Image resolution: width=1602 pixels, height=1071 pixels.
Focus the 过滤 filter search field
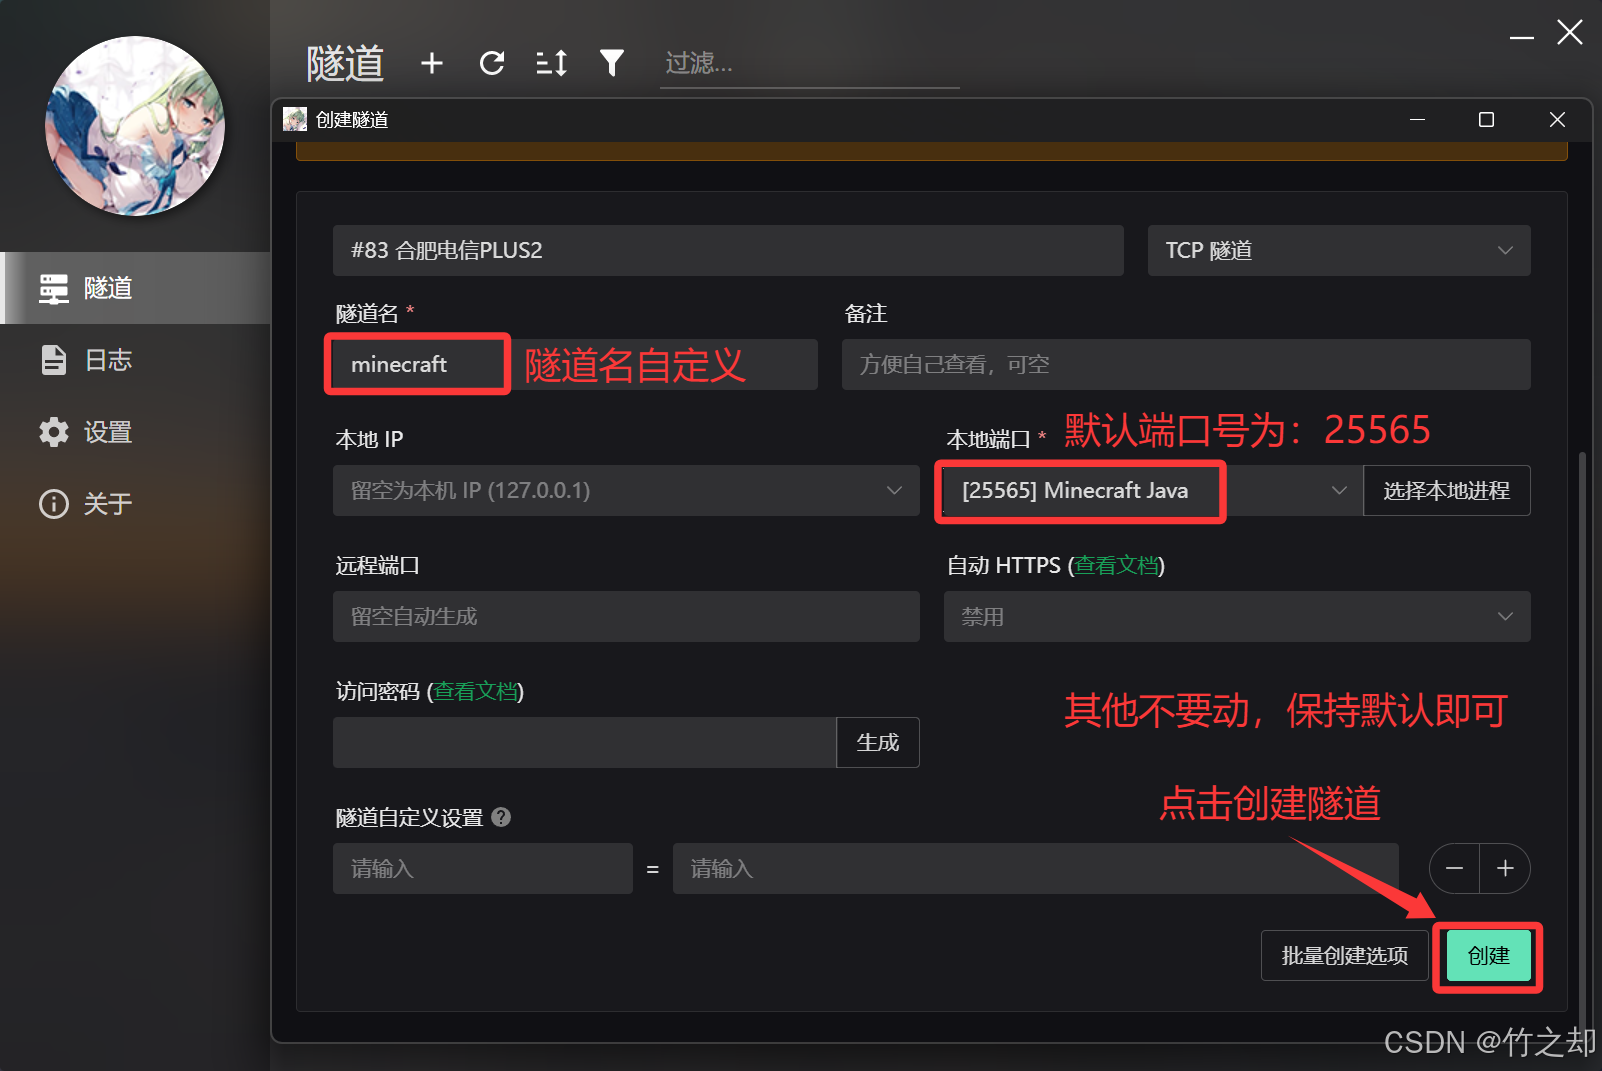point(809,64)
